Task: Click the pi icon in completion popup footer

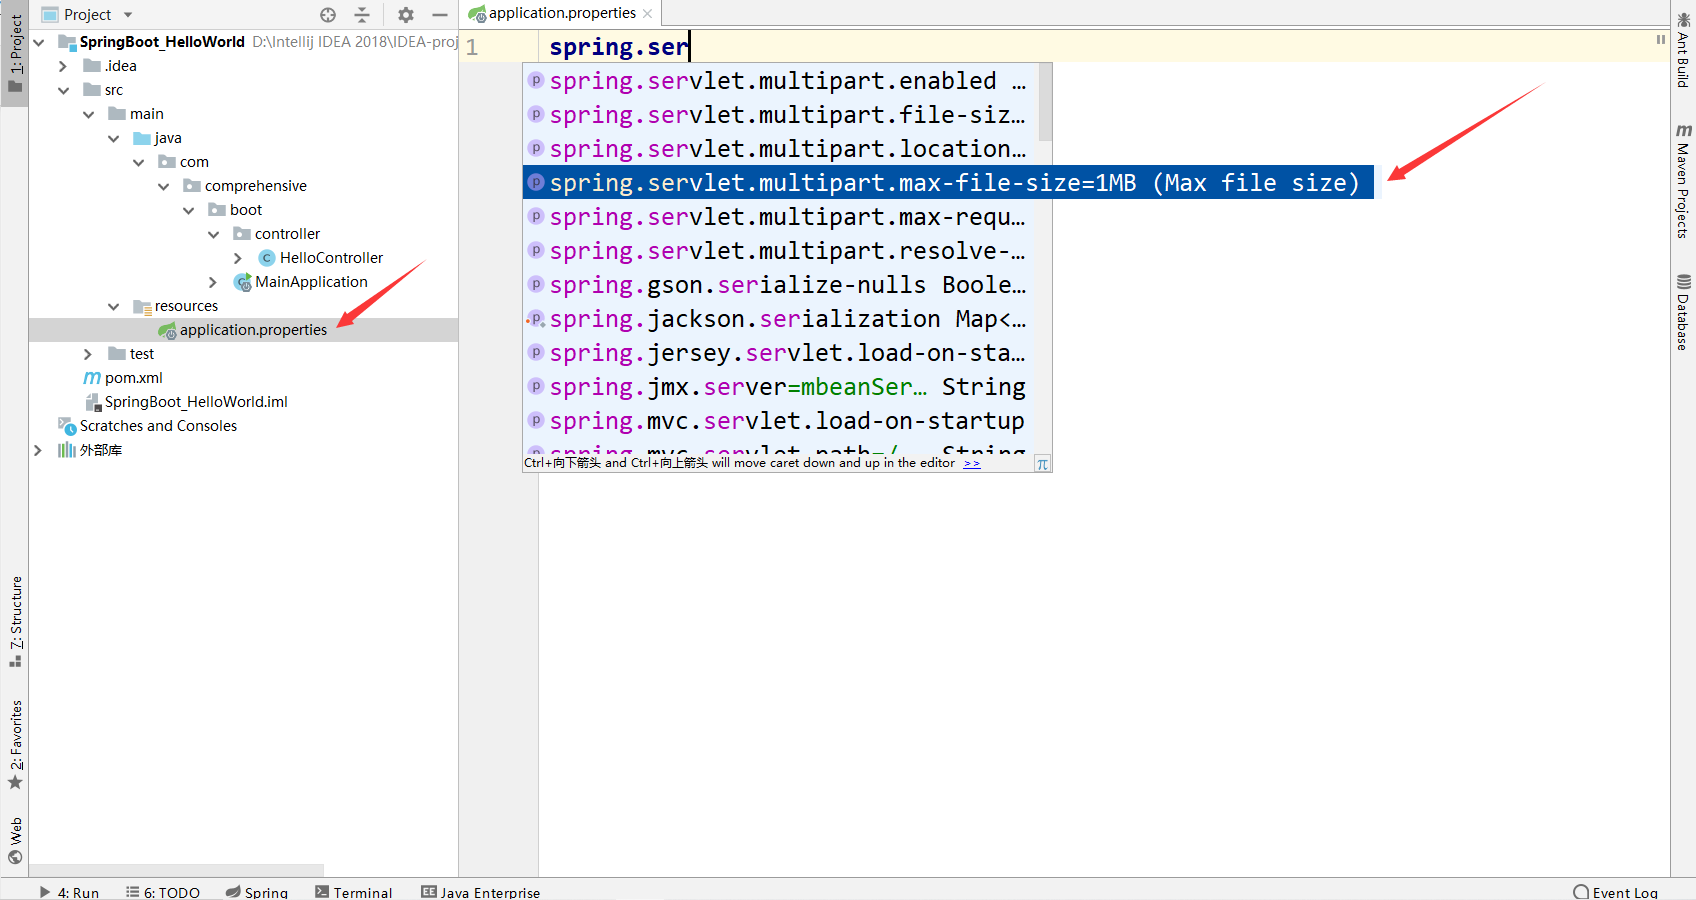Action: coord(1042,464)
